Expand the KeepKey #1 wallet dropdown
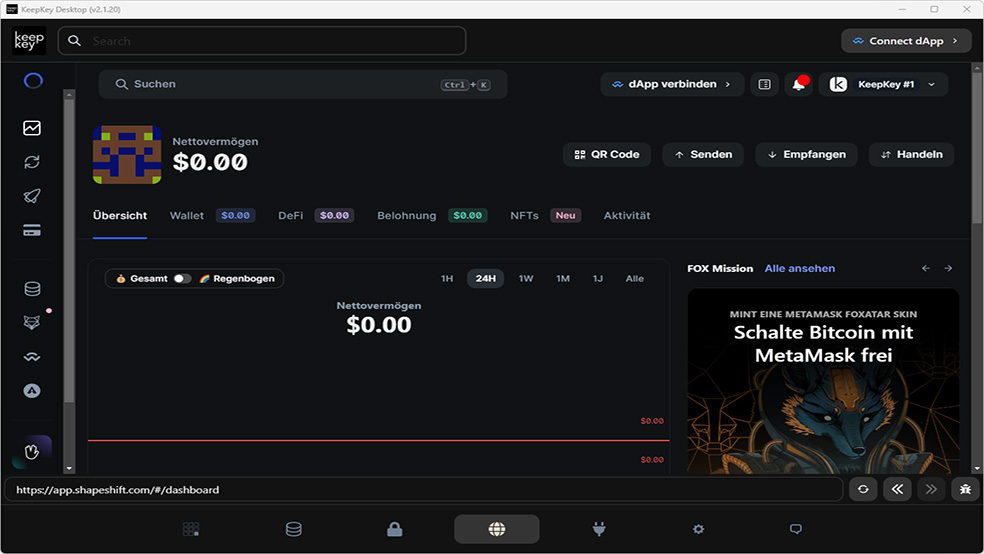984x554 pixels. coord(883,84)
